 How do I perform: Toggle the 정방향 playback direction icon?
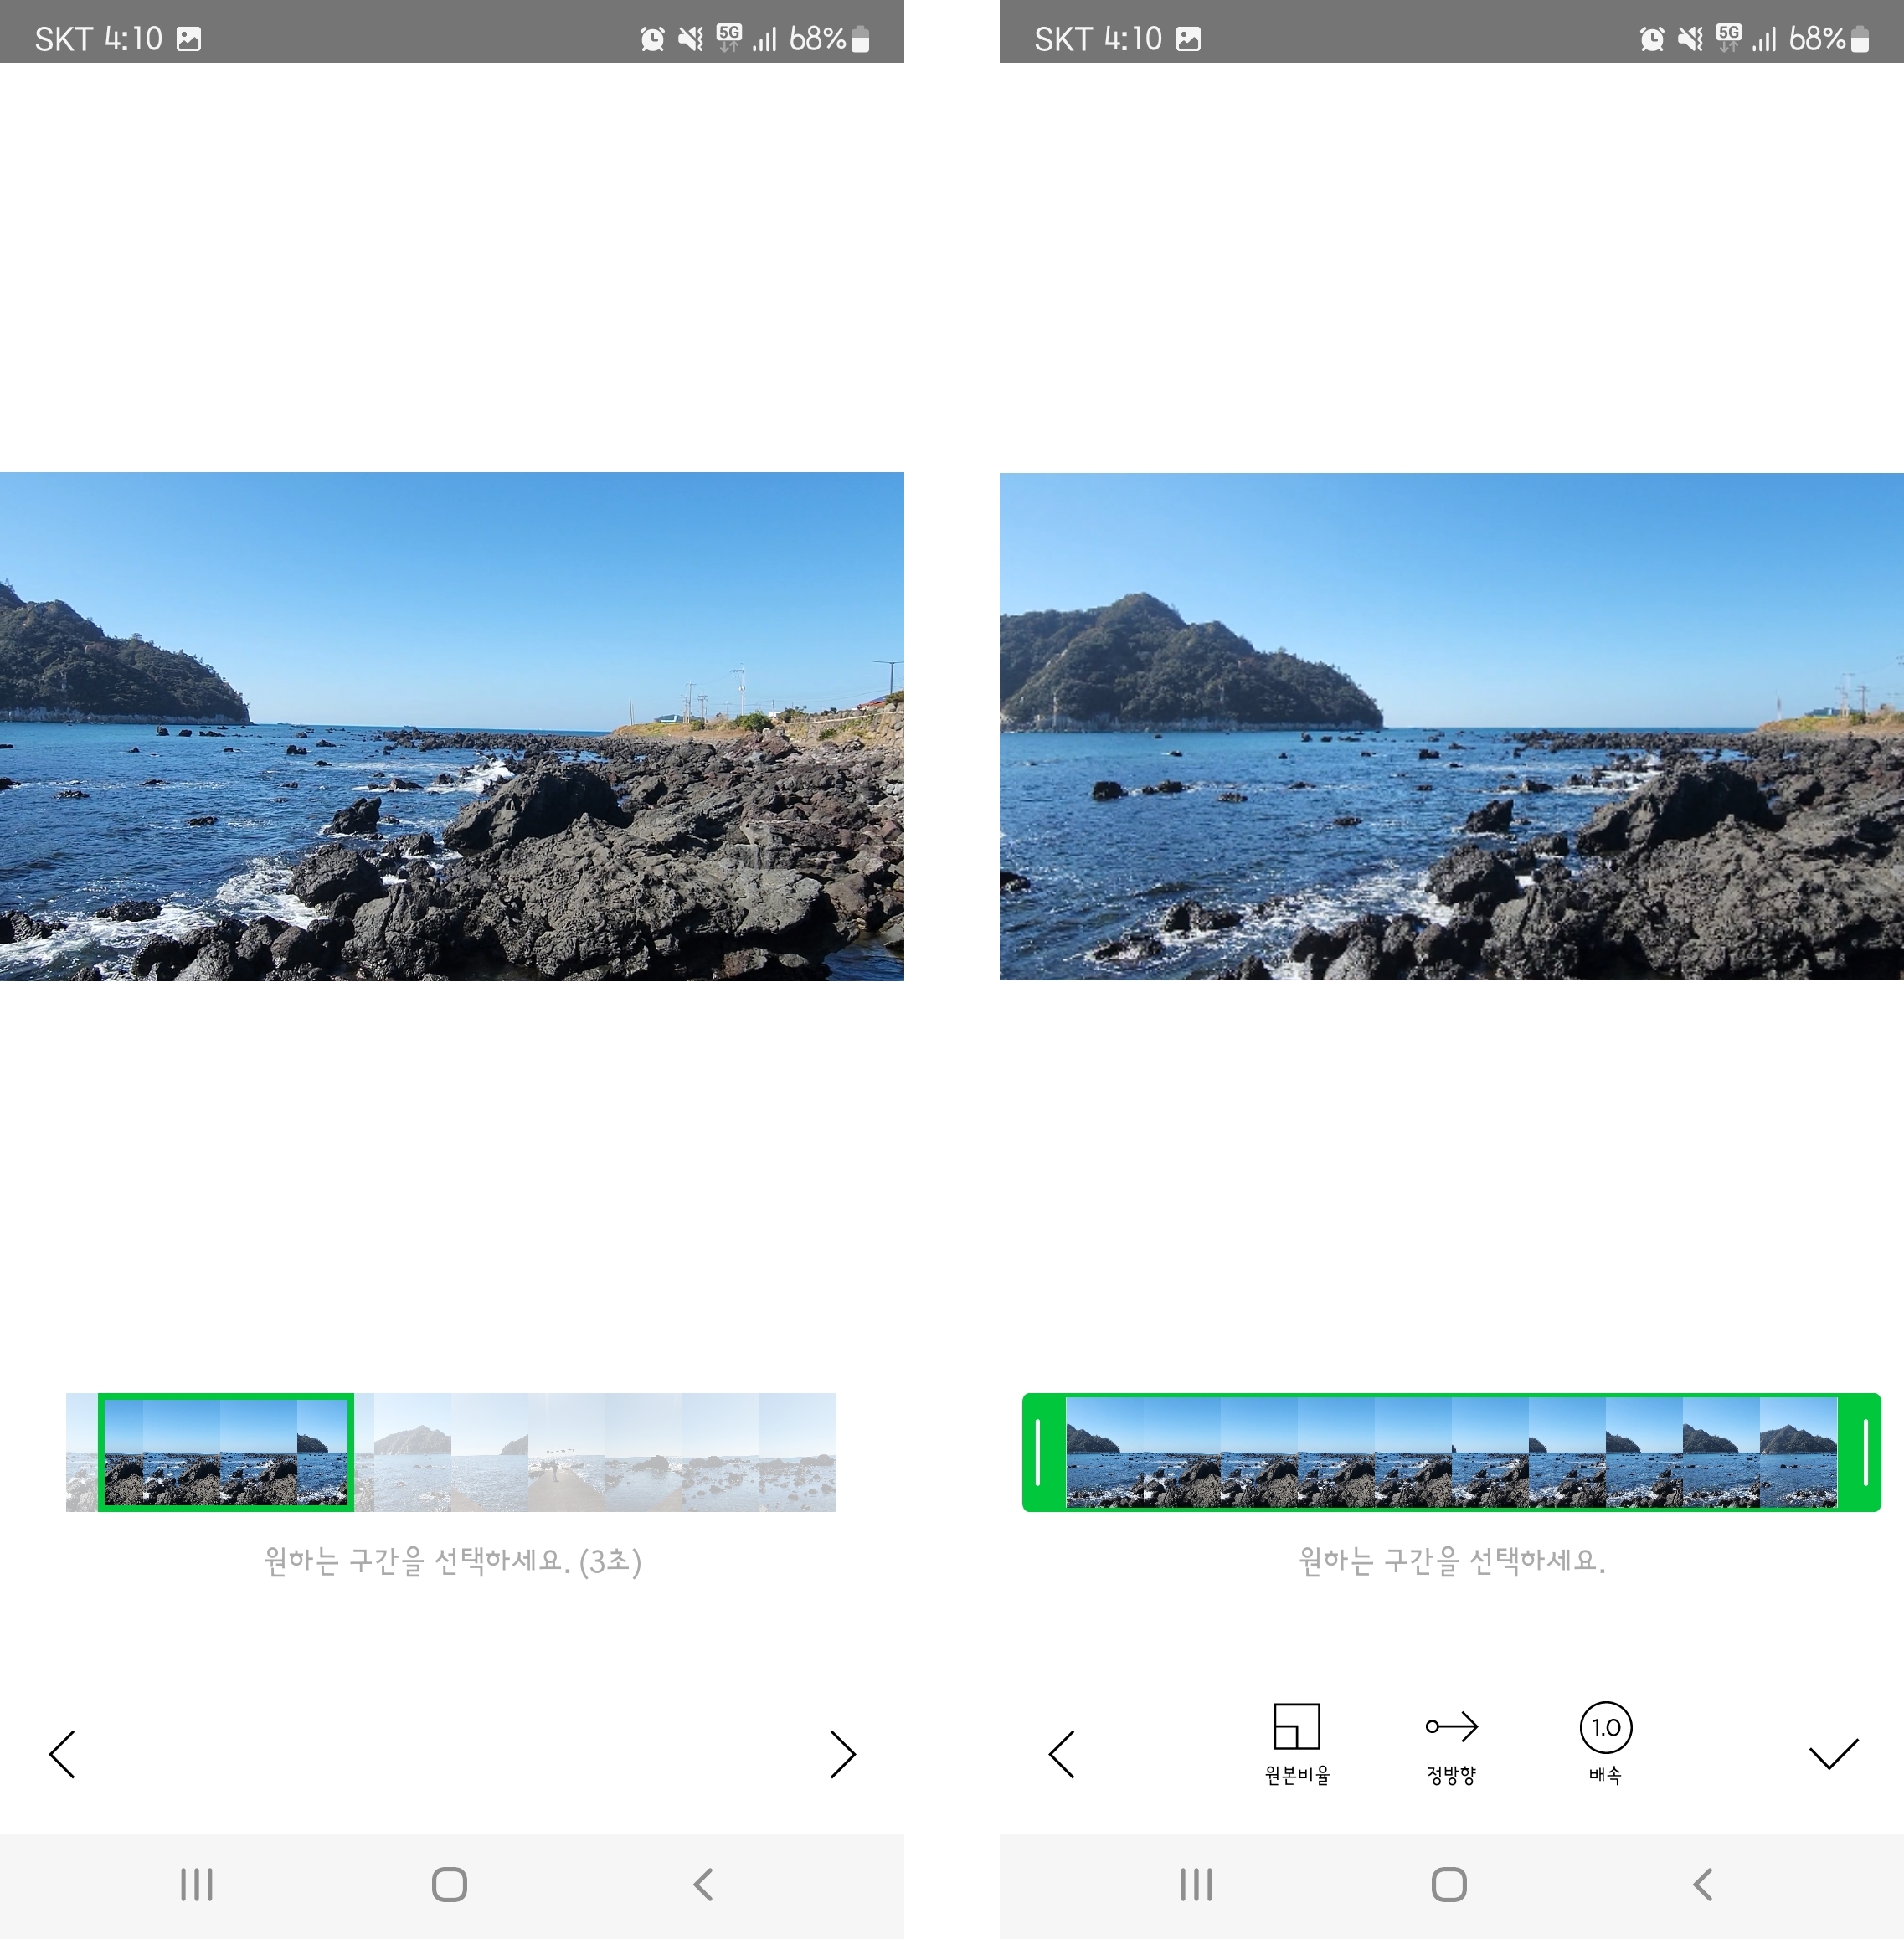1451,1727
